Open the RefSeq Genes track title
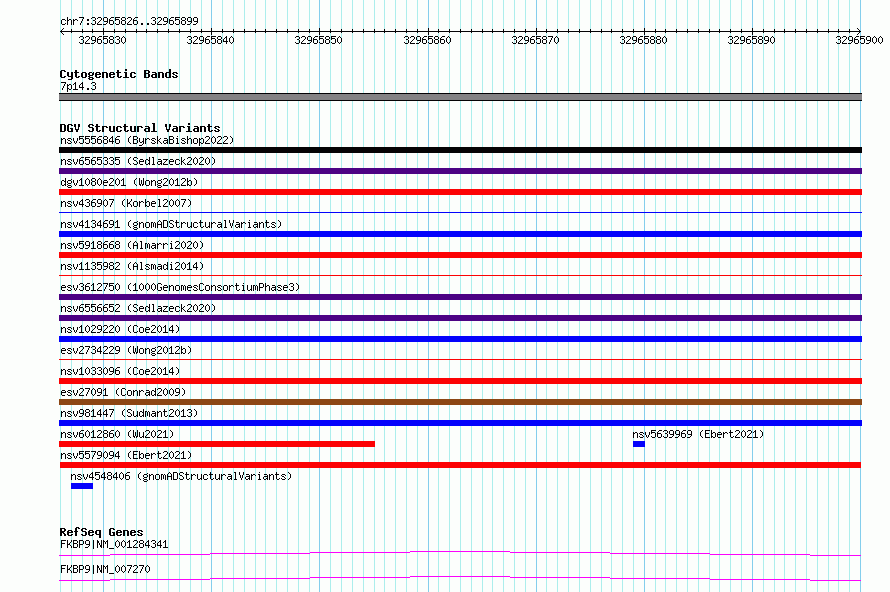890x592 pixels. click(101, 532)
